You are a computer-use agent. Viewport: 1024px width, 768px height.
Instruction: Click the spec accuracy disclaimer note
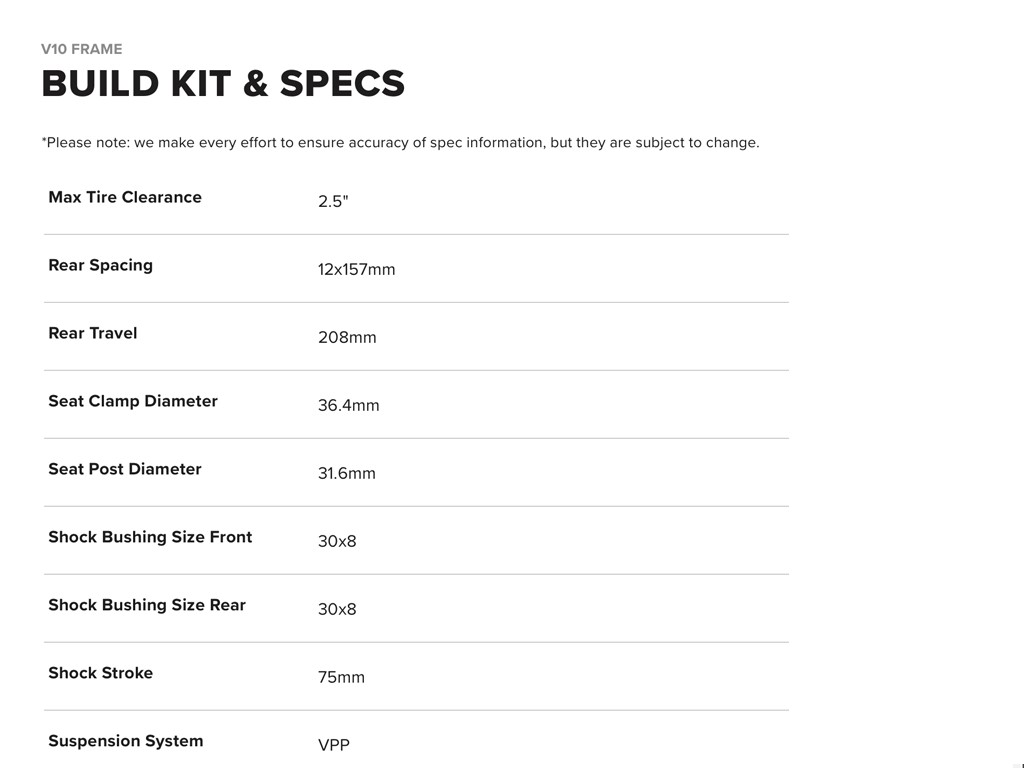pyautogui.click(x=400, y=143)
